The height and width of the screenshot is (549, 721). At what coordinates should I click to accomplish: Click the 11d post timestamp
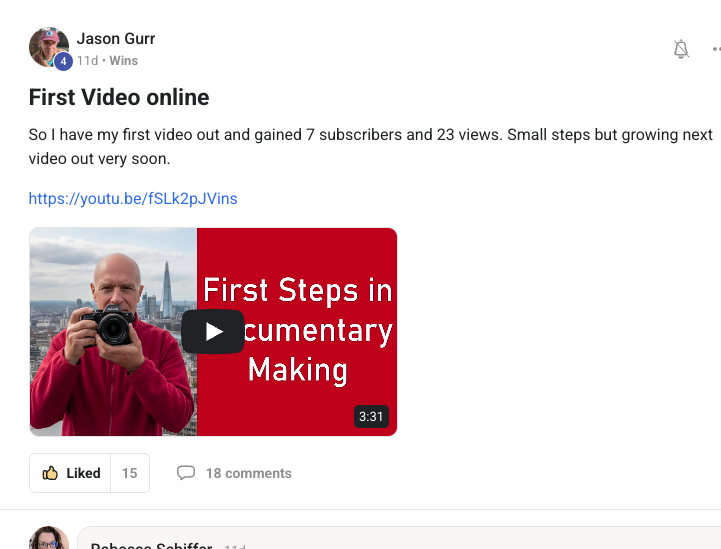(87, 61)
